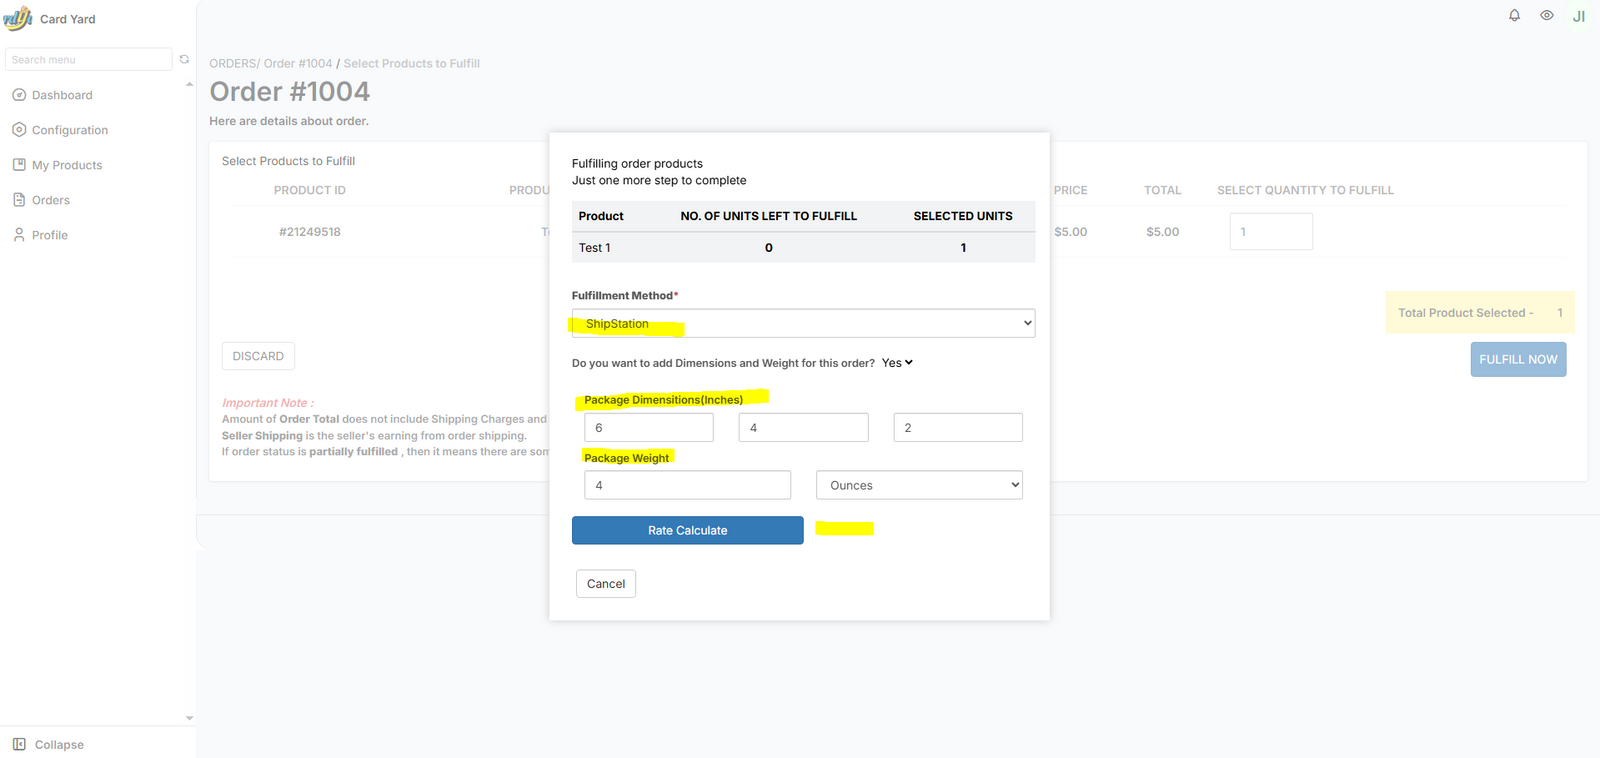Click Cancel in the fulfillment dialog
Image resolution: width=1600 pixels, height=758 pixels.
point(606,584)
